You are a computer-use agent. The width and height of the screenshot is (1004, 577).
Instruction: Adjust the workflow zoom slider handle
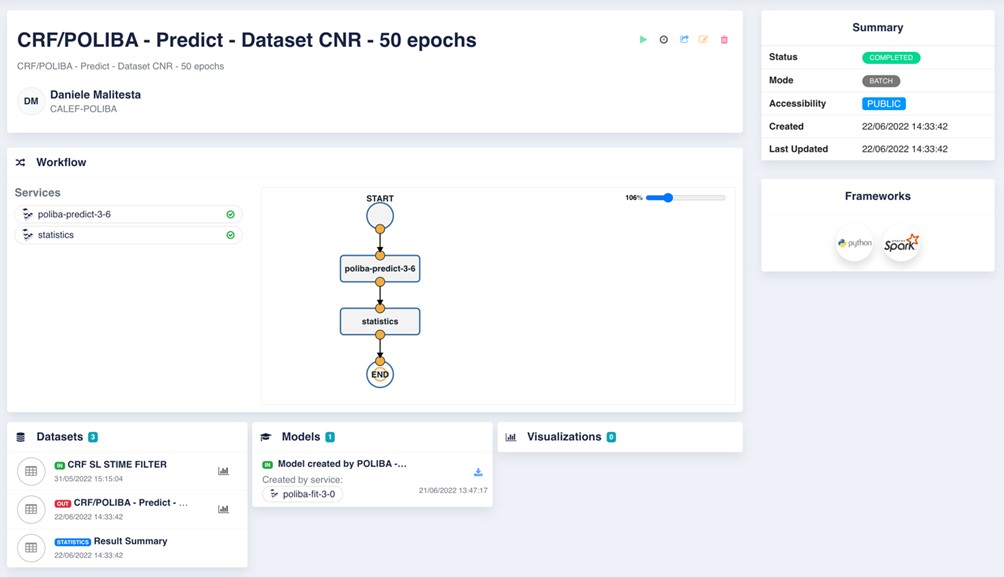click(668, 198)
